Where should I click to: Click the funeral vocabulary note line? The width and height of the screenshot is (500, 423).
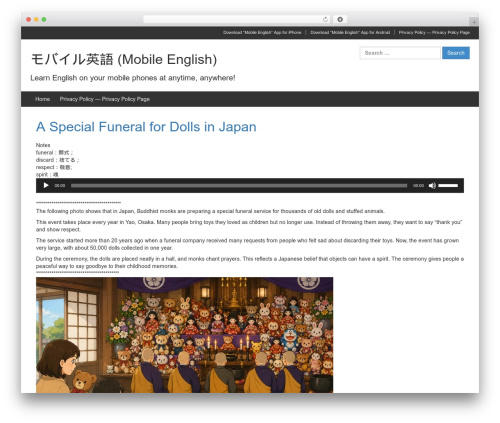[54, 152]
